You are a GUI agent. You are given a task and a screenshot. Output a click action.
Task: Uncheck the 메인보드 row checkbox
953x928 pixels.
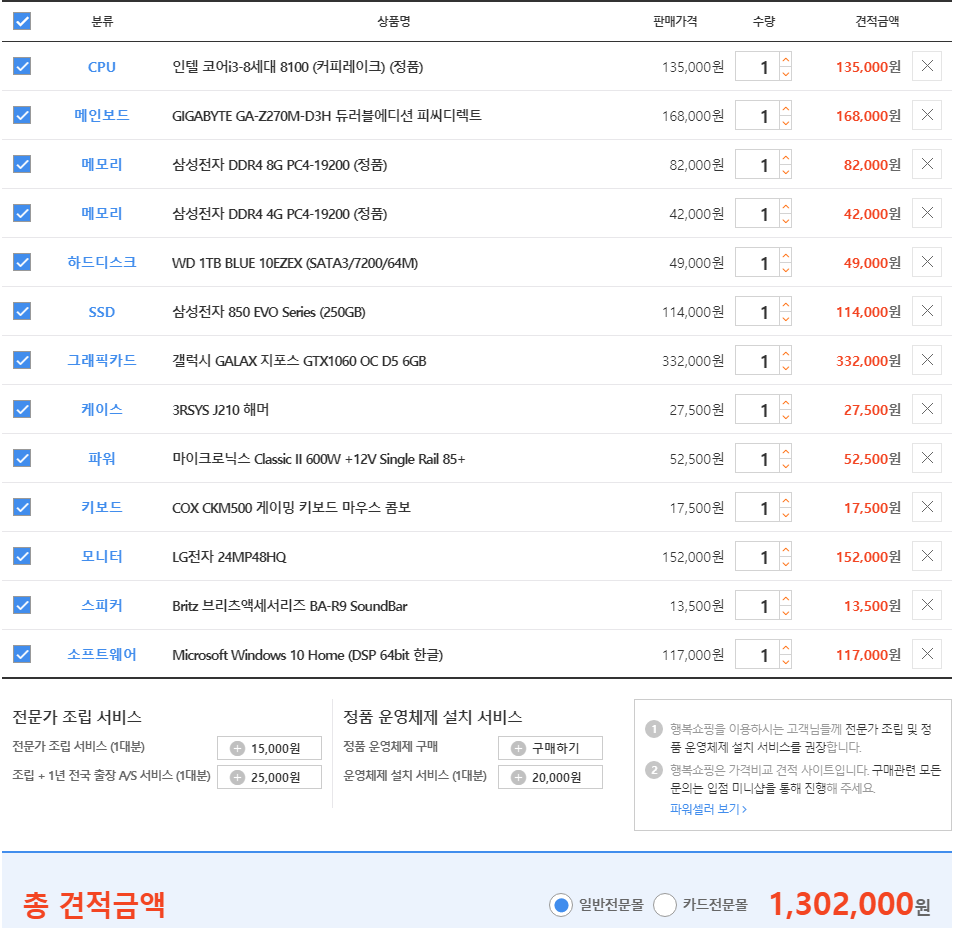pyautogui.click(x=22, y=115)
